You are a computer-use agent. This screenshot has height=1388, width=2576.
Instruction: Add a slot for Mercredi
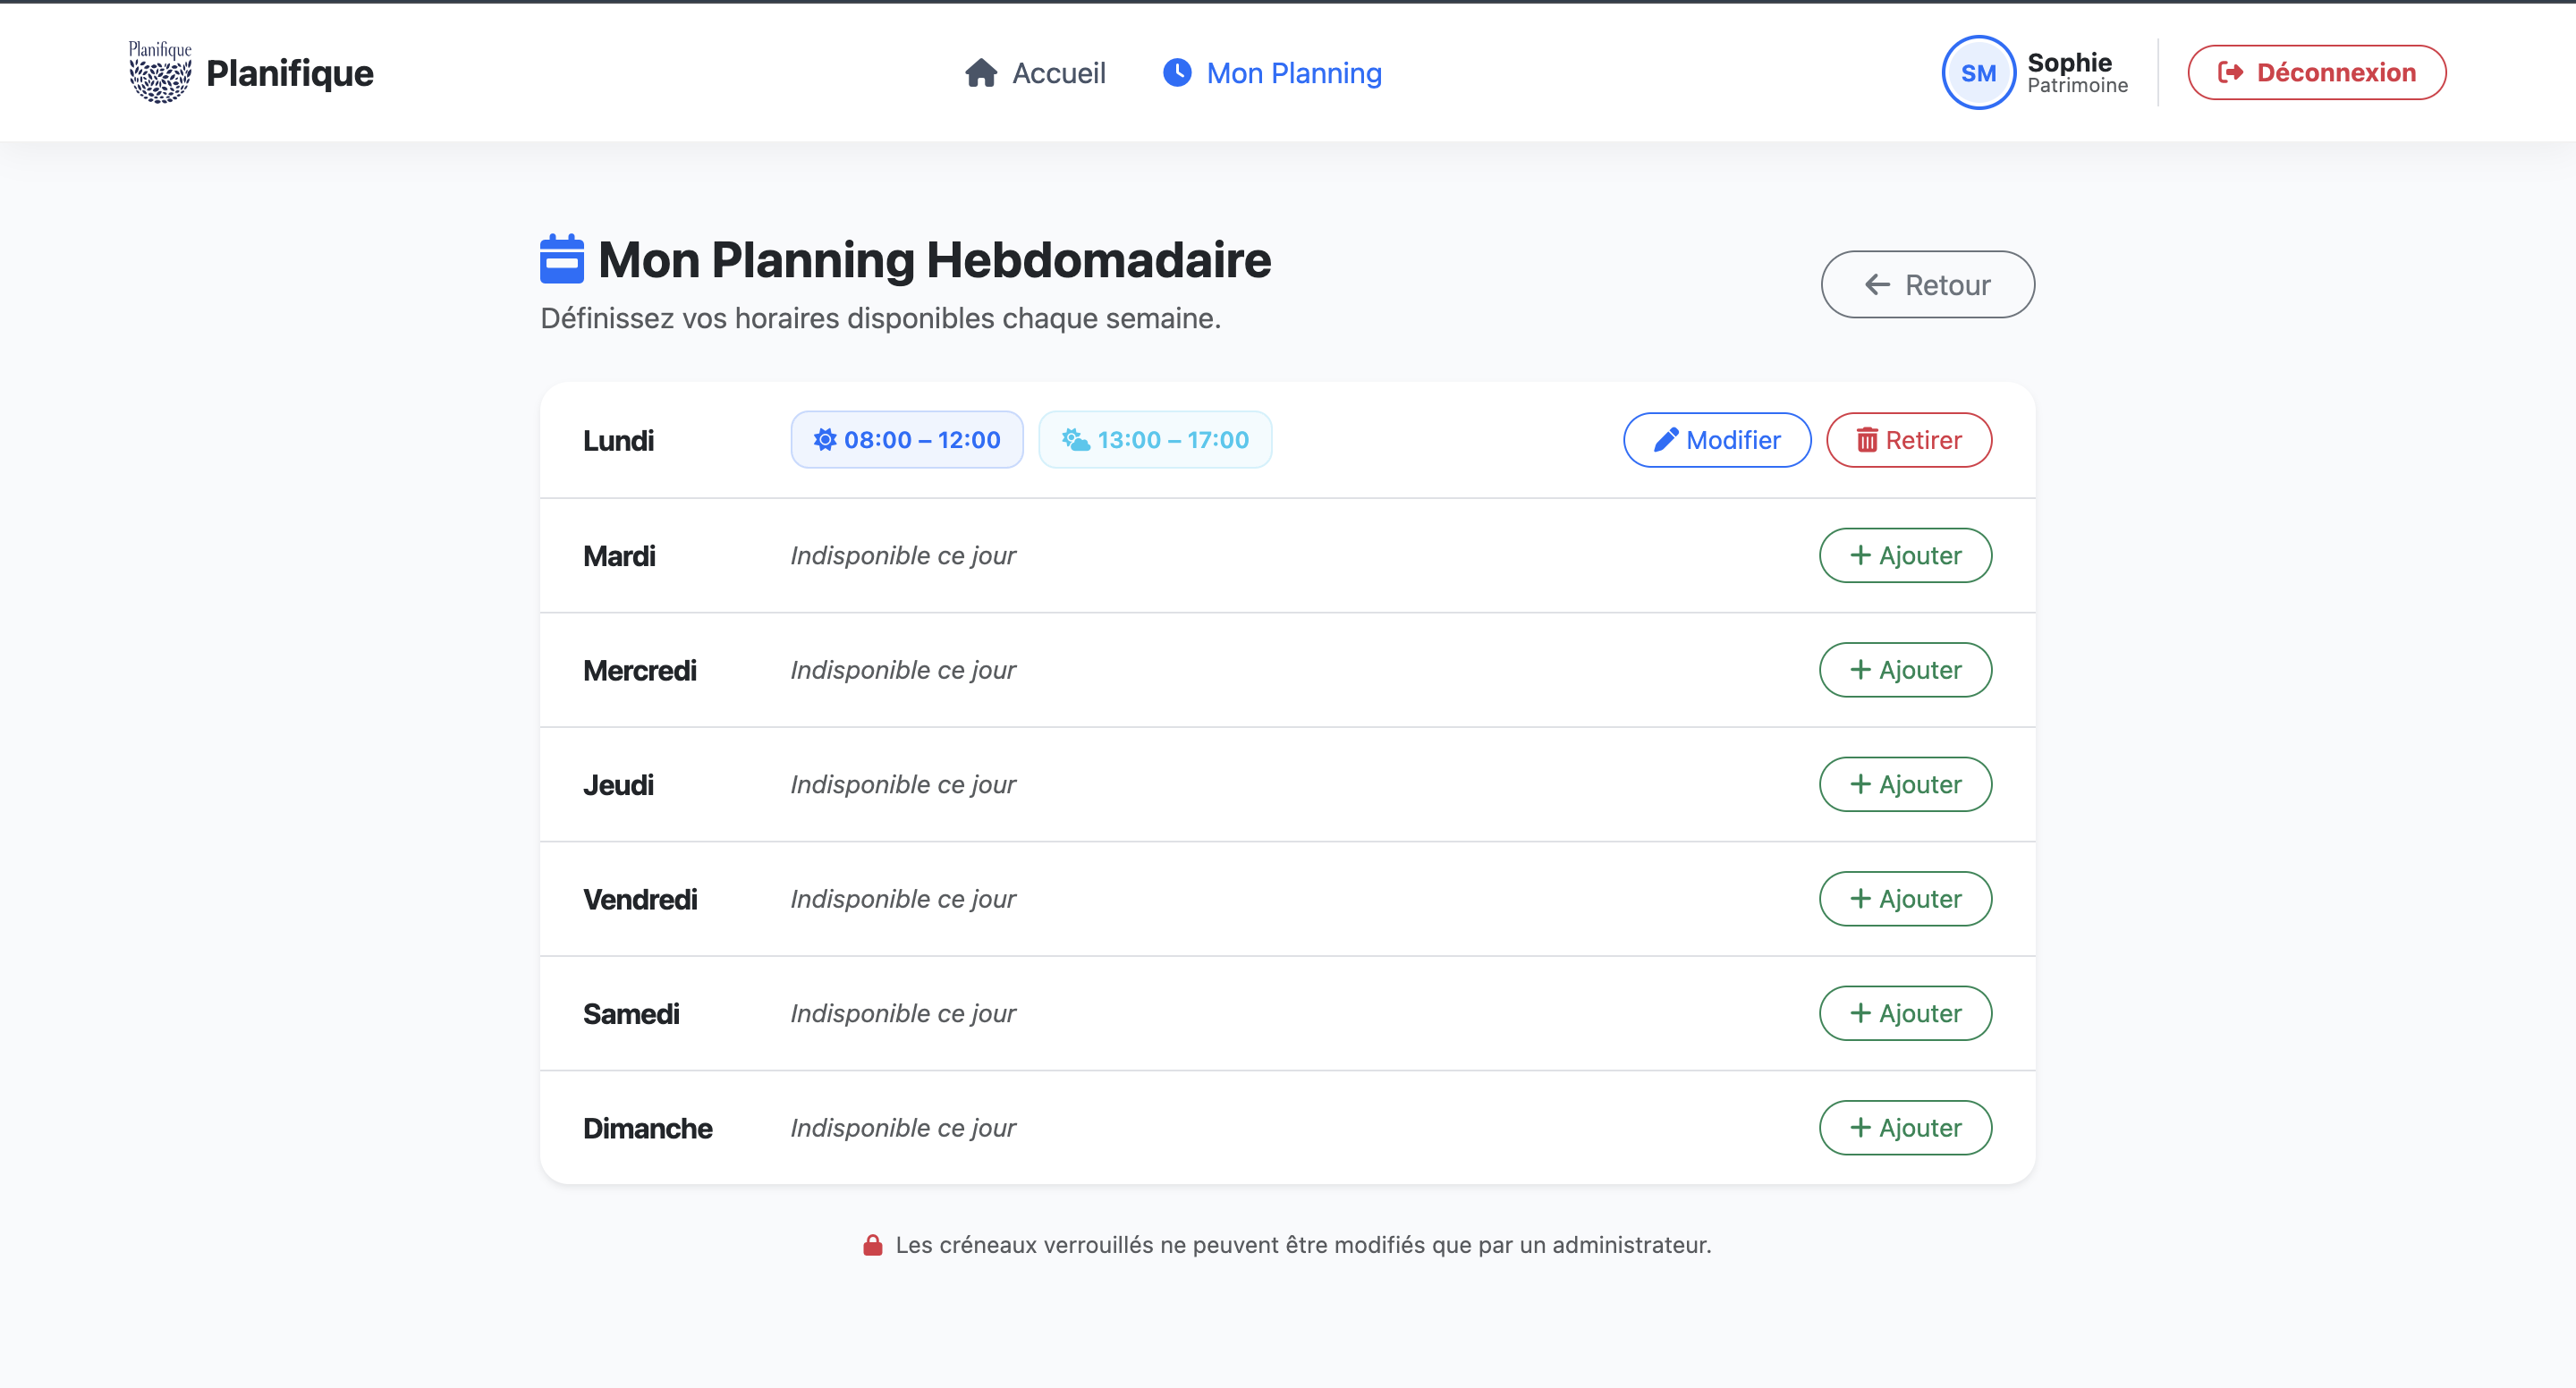coord(1905,670)
